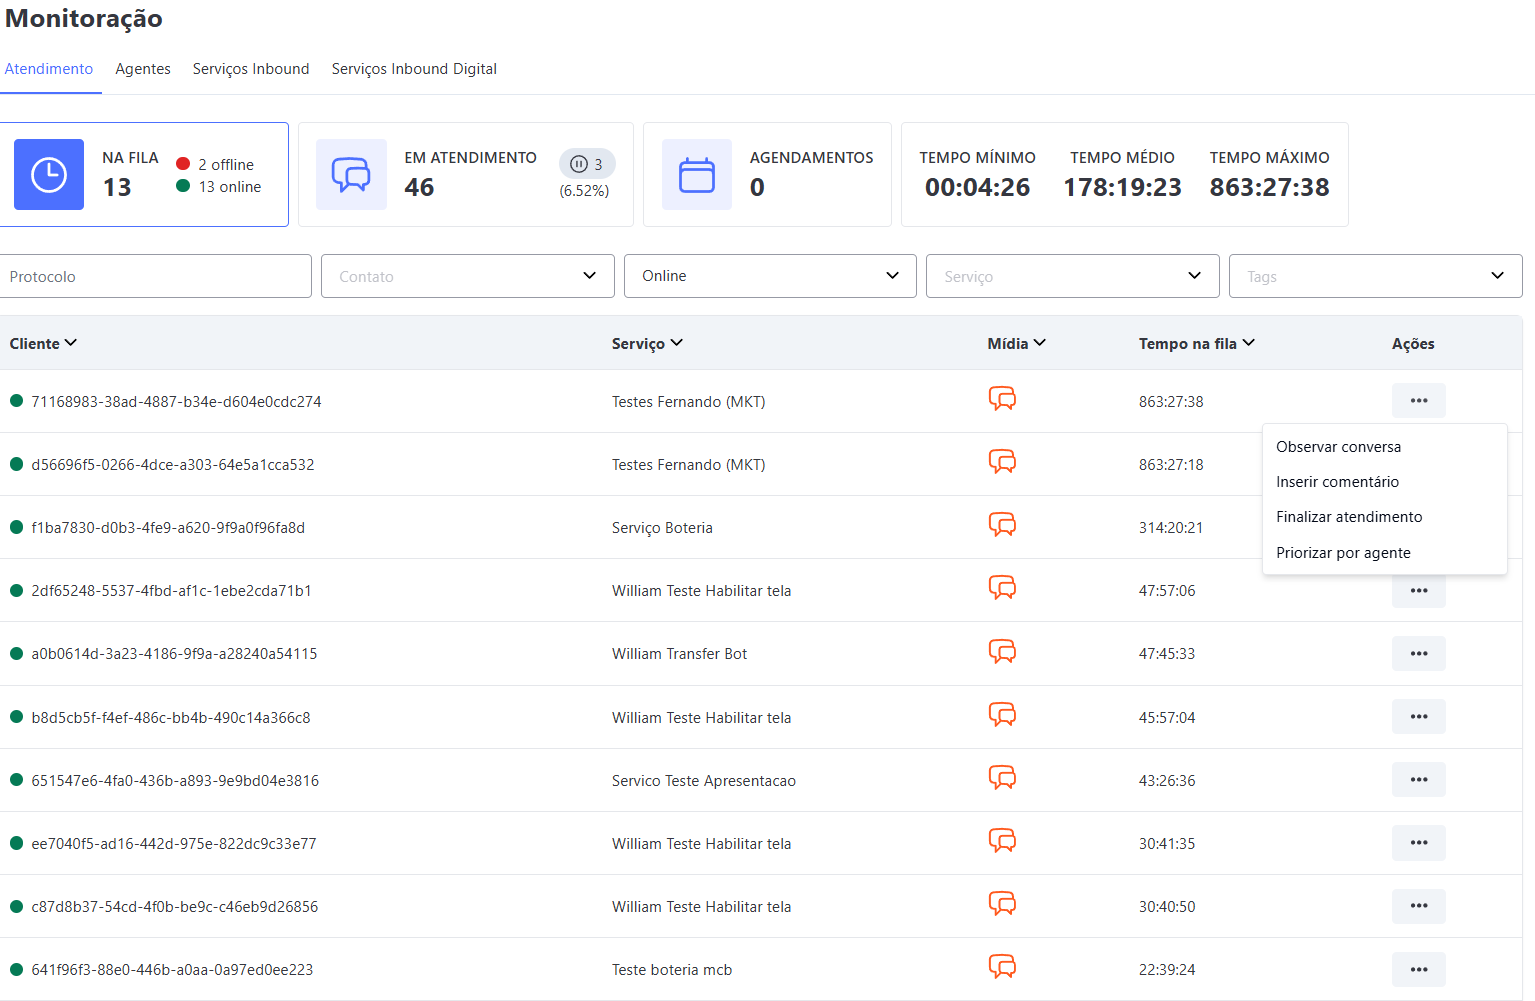The height and width of the screenshot is (1001, 1535).
Task: Click green status dot of 71168983 client
Action: 17,401
